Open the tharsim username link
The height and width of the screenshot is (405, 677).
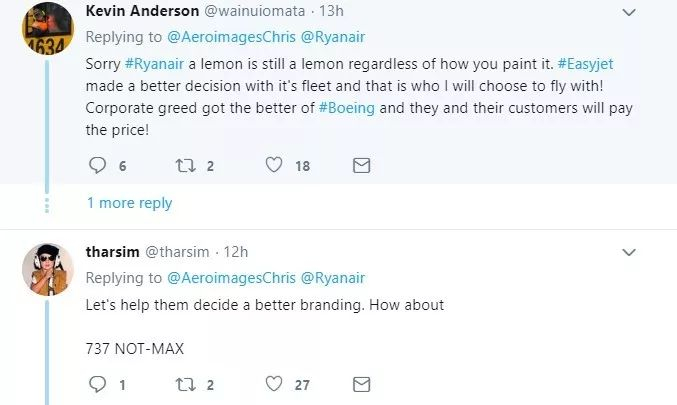coord(177,252)
